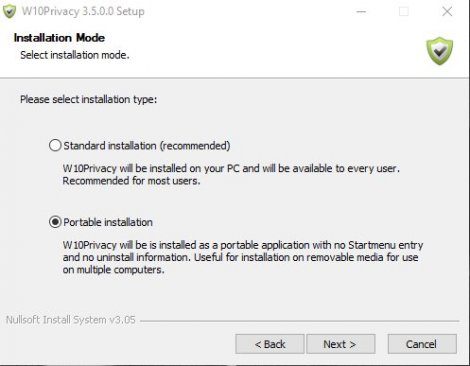470x366 pixels.
Task: Select Standard installation radio button
Action: 55,146
